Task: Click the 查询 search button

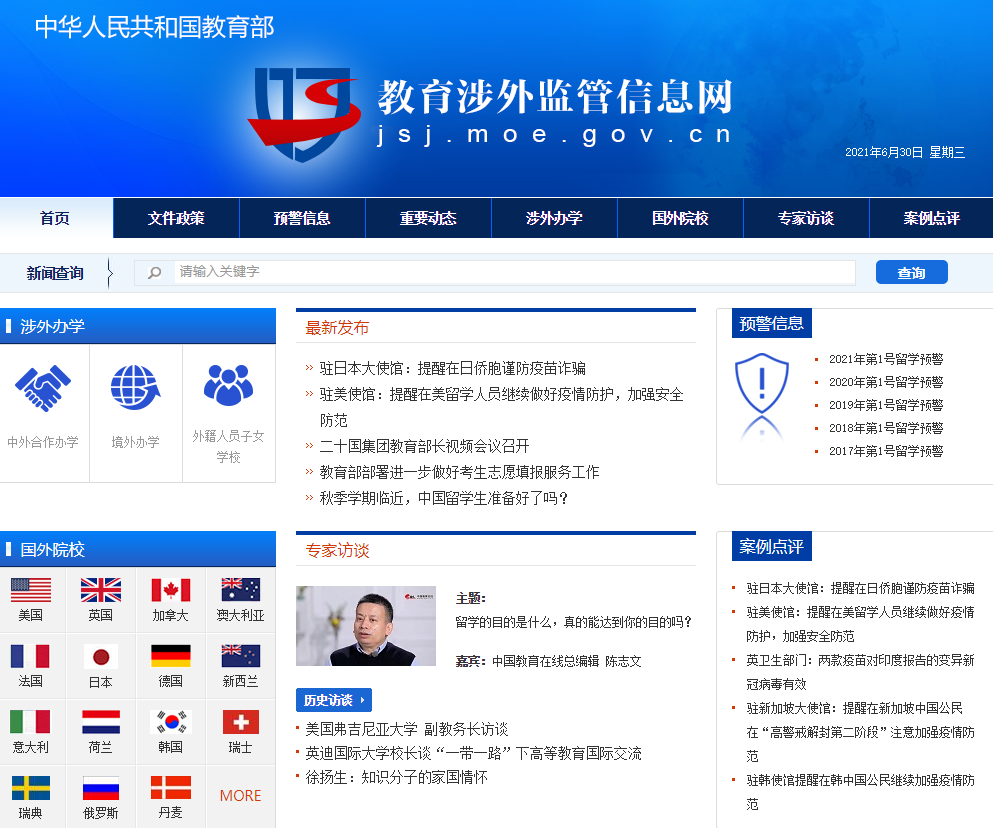Action: click(x=911, y=272)
